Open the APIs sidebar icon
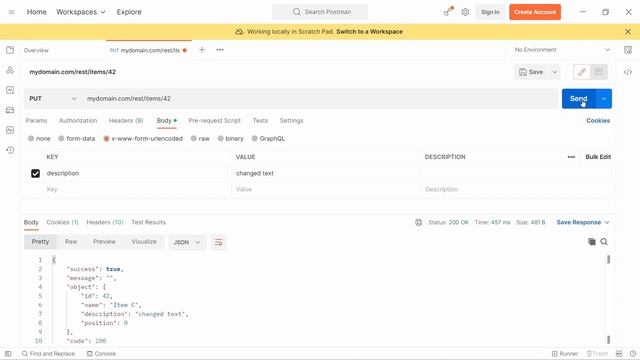 (x=10, y=70)
